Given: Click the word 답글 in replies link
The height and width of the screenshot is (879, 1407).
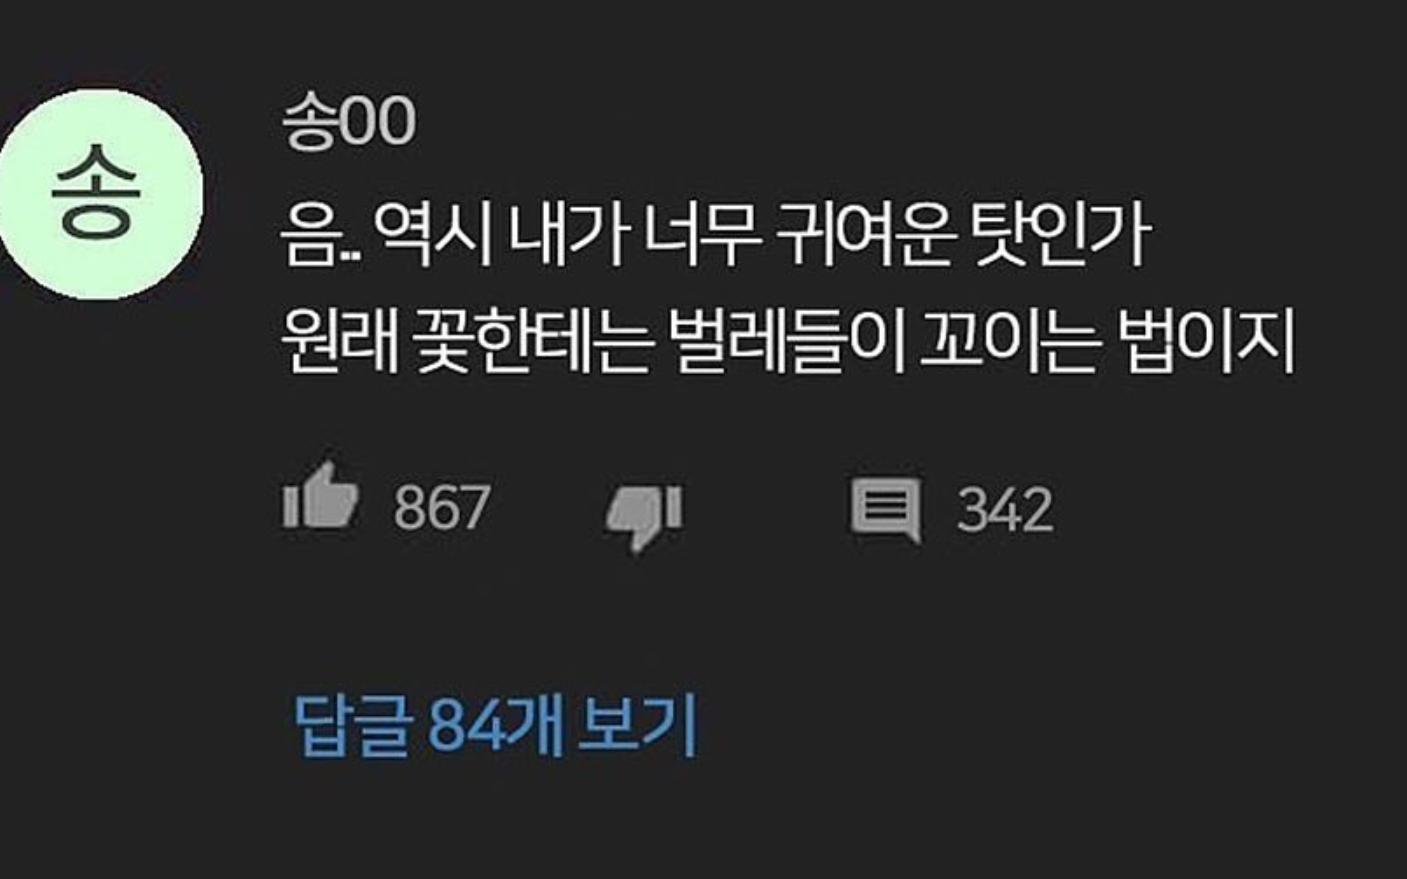Looking at the screenshot, I should point(353,726).
